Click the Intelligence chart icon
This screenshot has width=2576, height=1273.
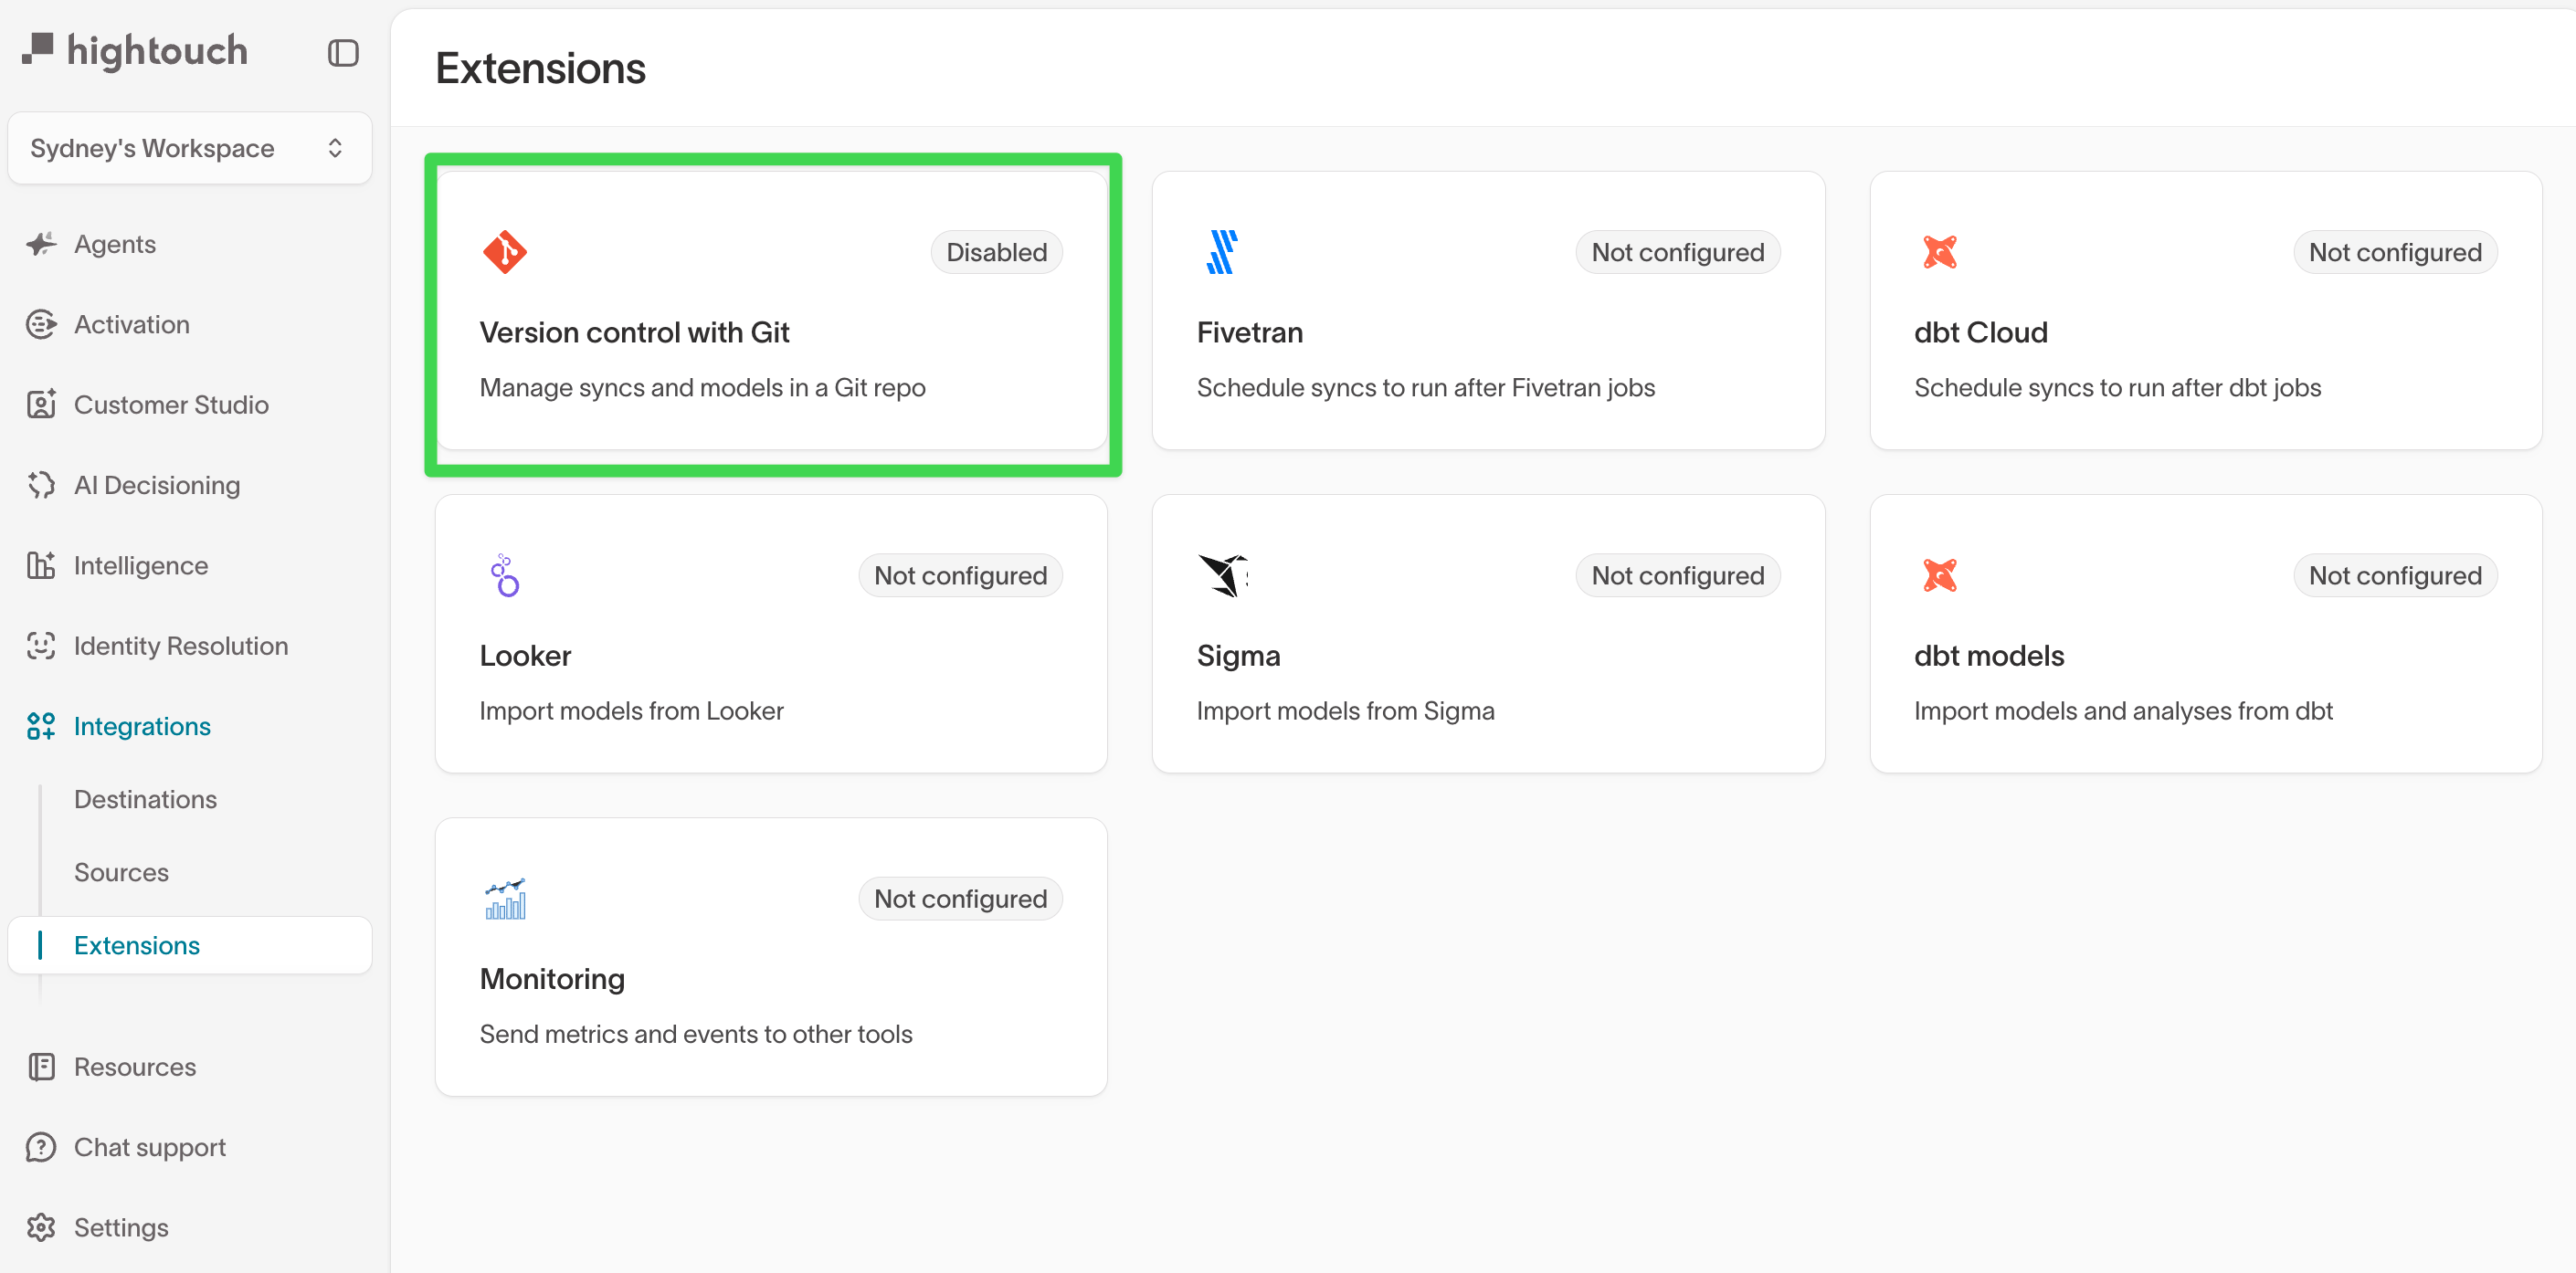click(x=41, y=565)
